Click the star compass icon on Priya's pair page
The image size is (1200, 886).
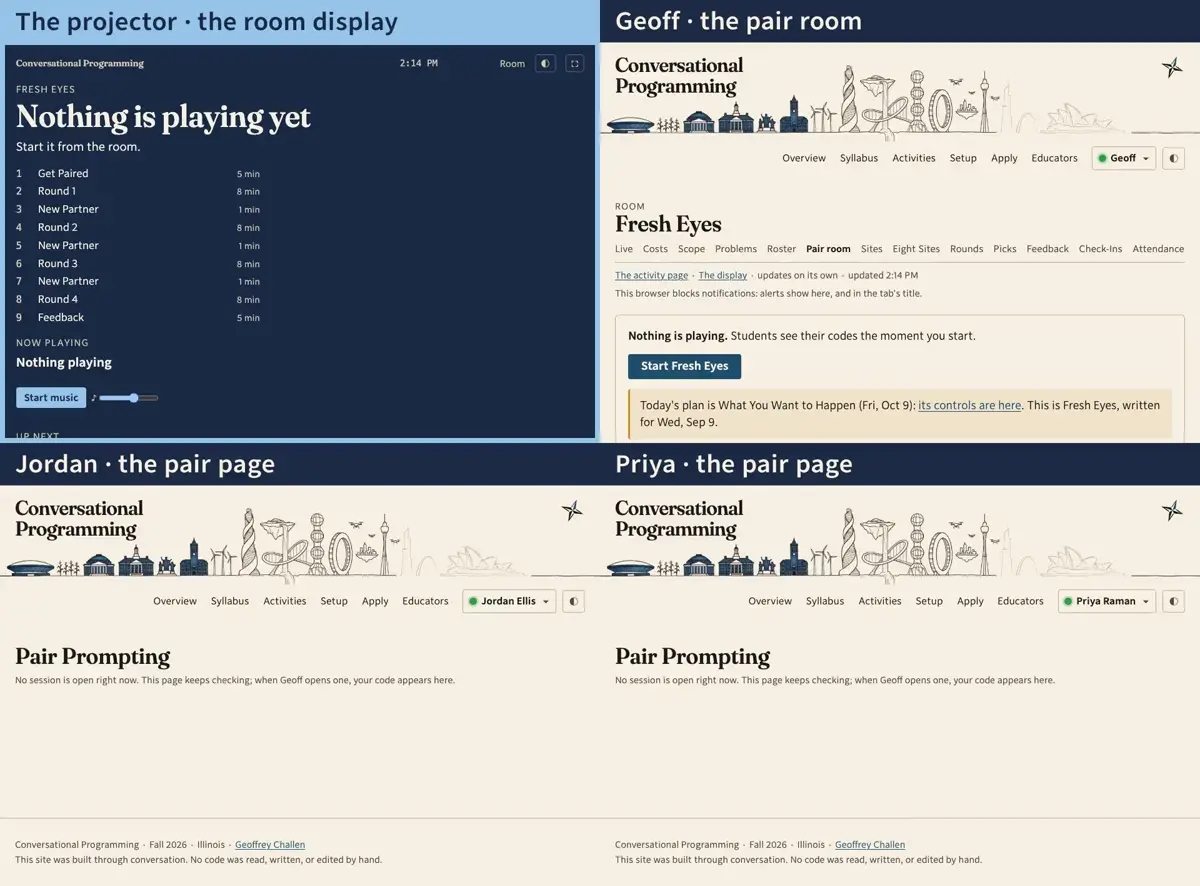coord(1172,511)
